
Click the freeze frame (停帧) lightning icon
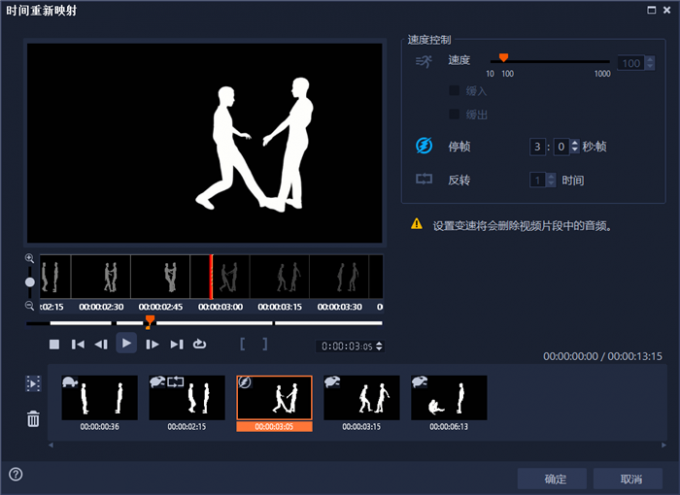[x=424, y=147]
